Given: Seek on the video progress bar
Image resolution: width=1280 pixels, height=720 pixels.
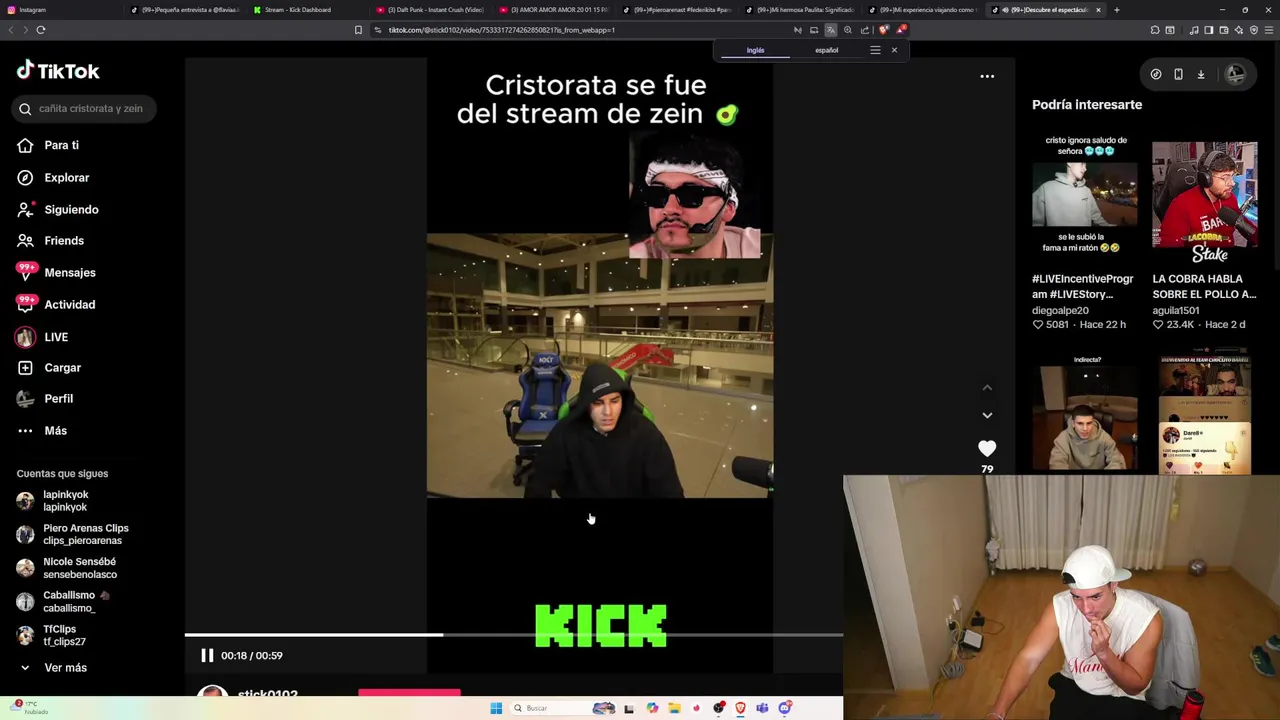Looking at the screenshot, I should (514, 634).
